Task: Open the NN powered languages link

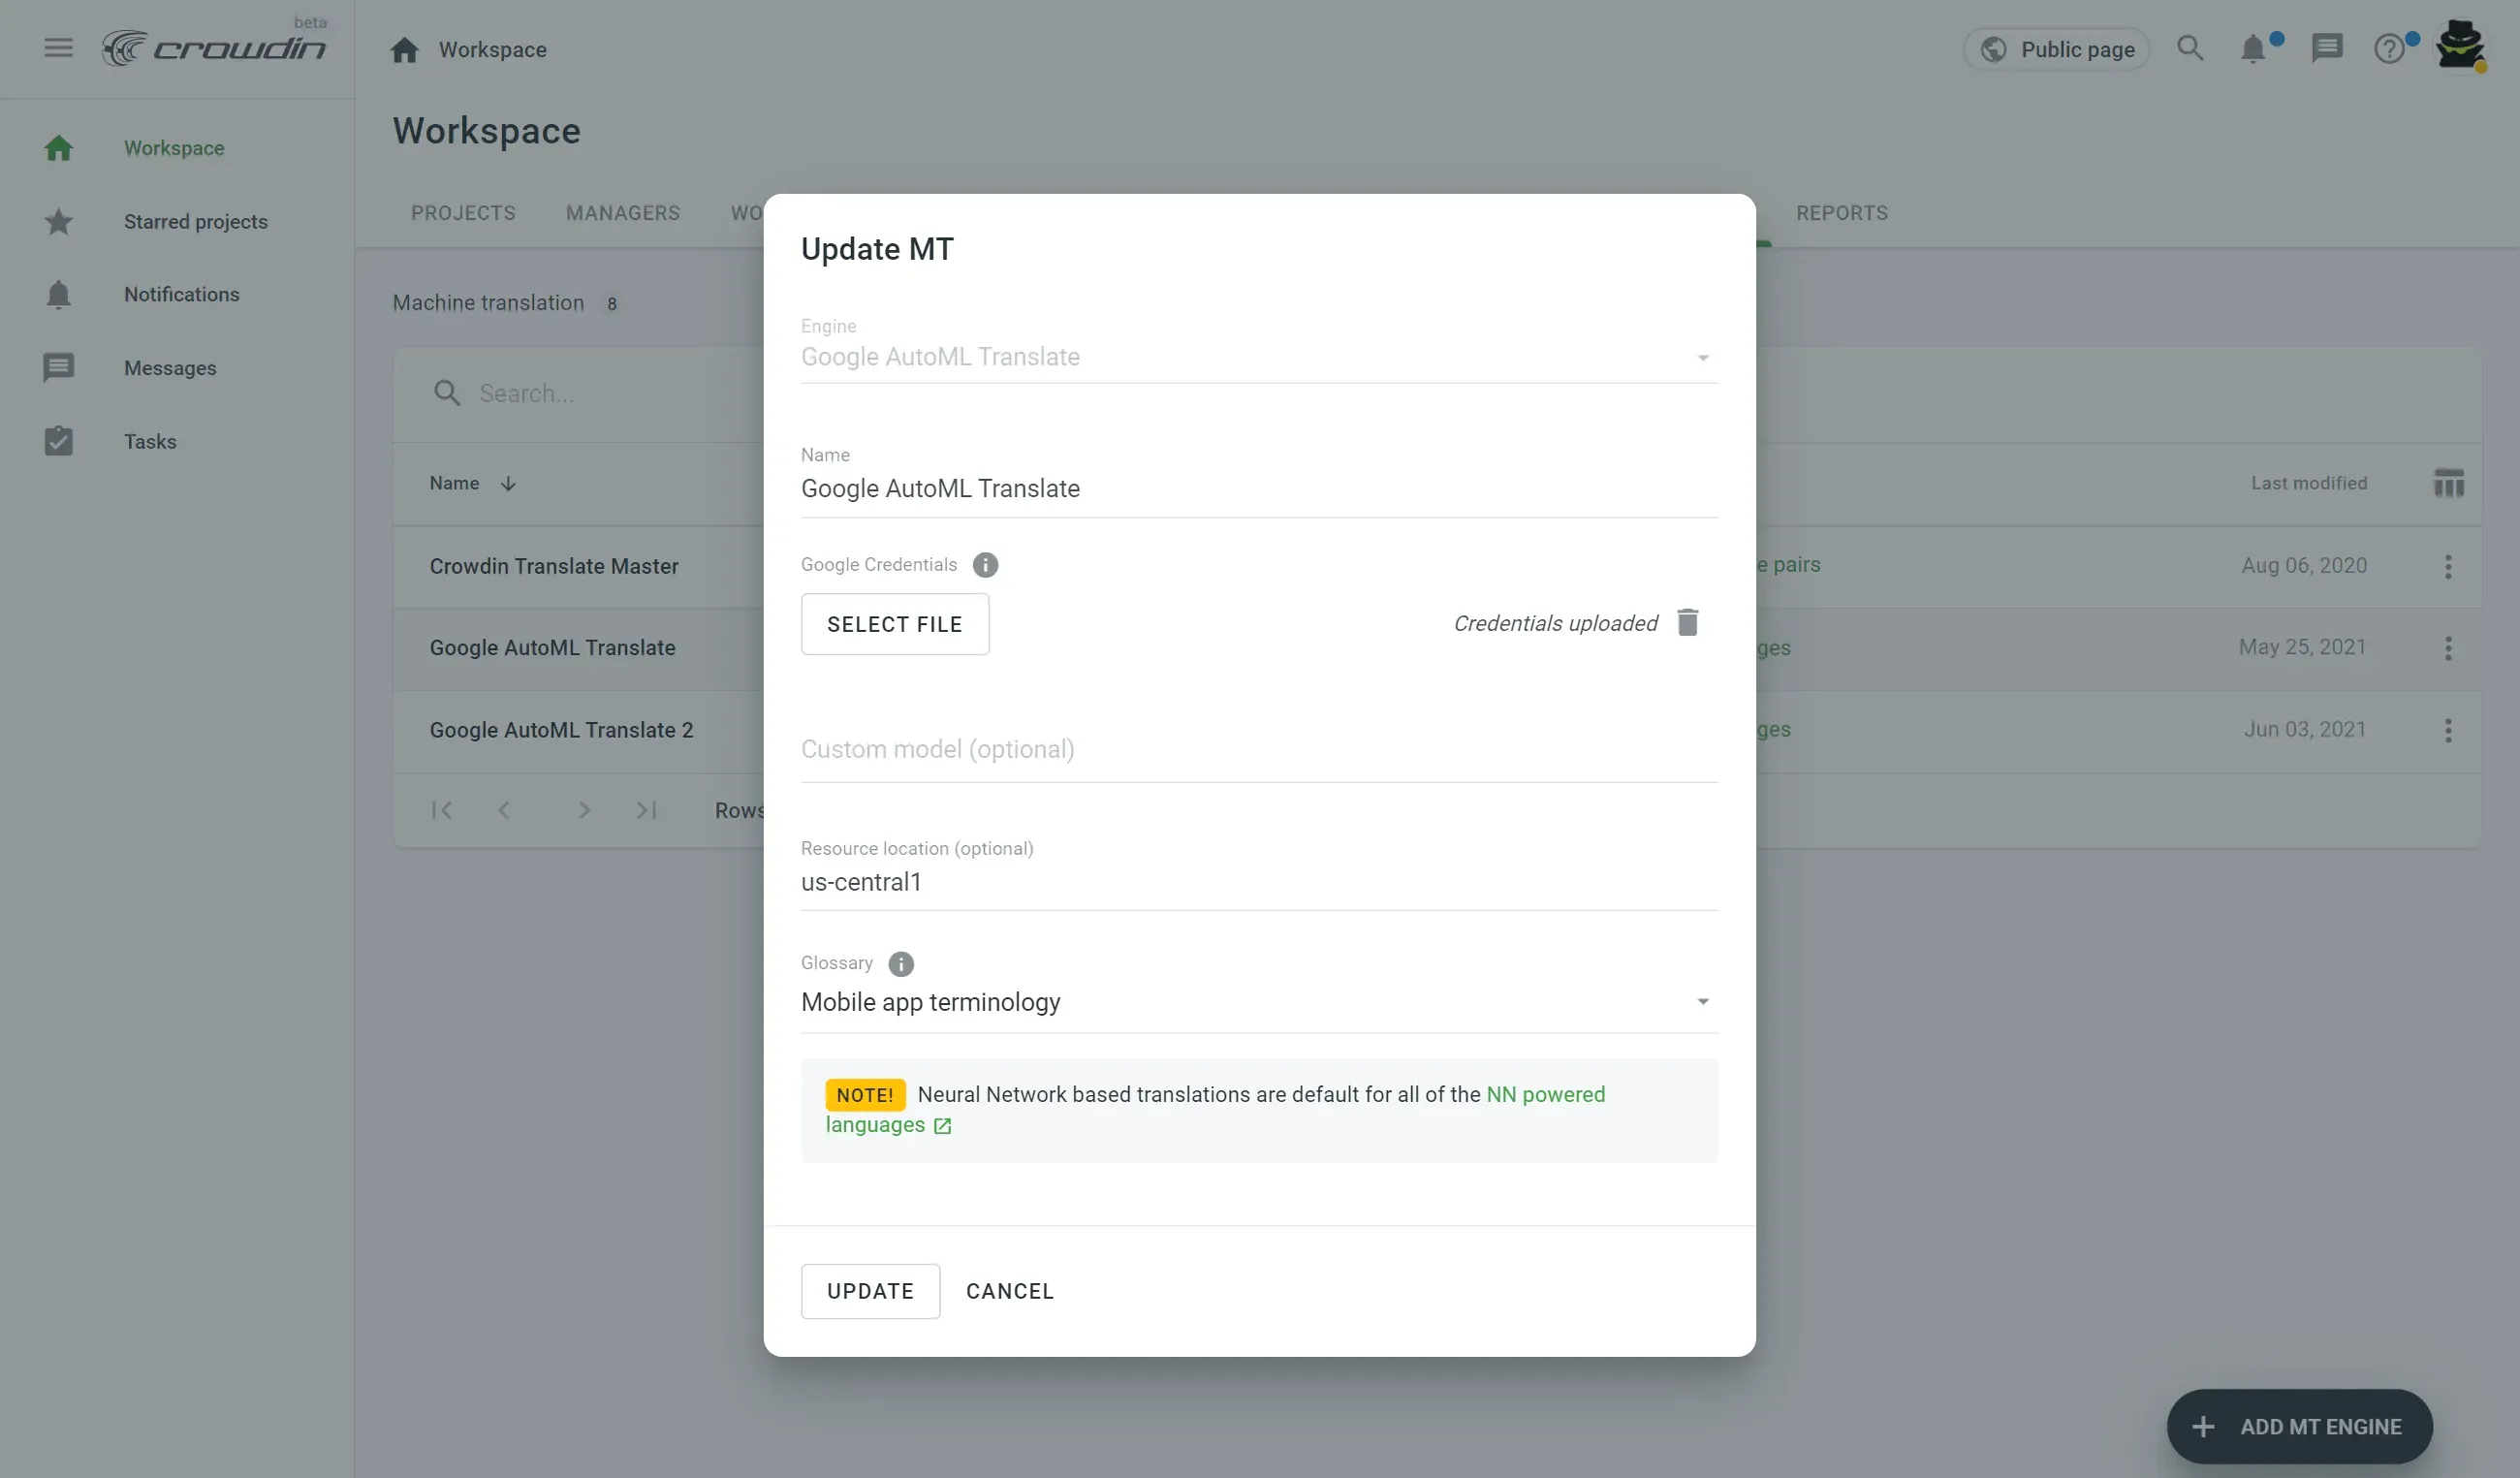Action: click(x=1545, y=1095)
